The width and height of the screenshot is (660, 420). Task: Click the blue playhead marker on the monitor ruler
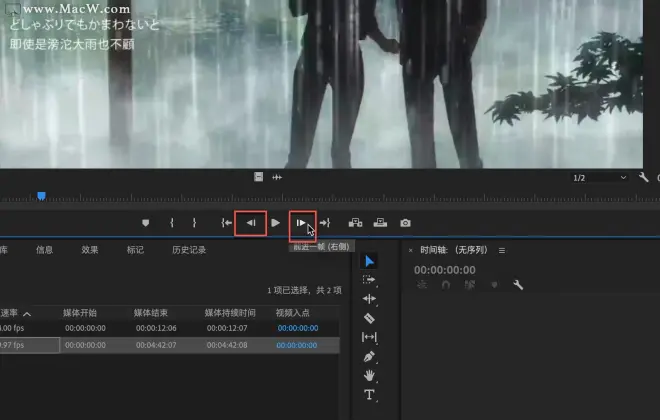click(x=41, y=196)
